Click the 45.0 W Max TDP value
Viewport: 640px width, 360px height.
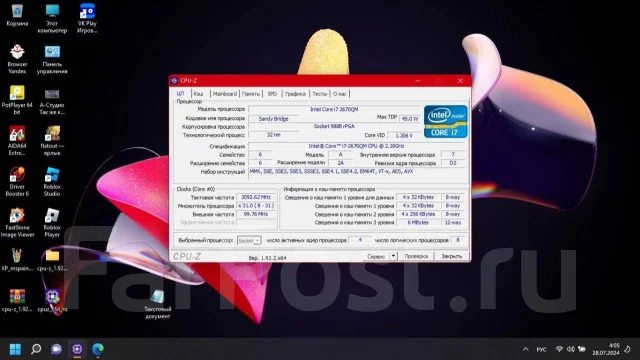click(x=409, y=119)
